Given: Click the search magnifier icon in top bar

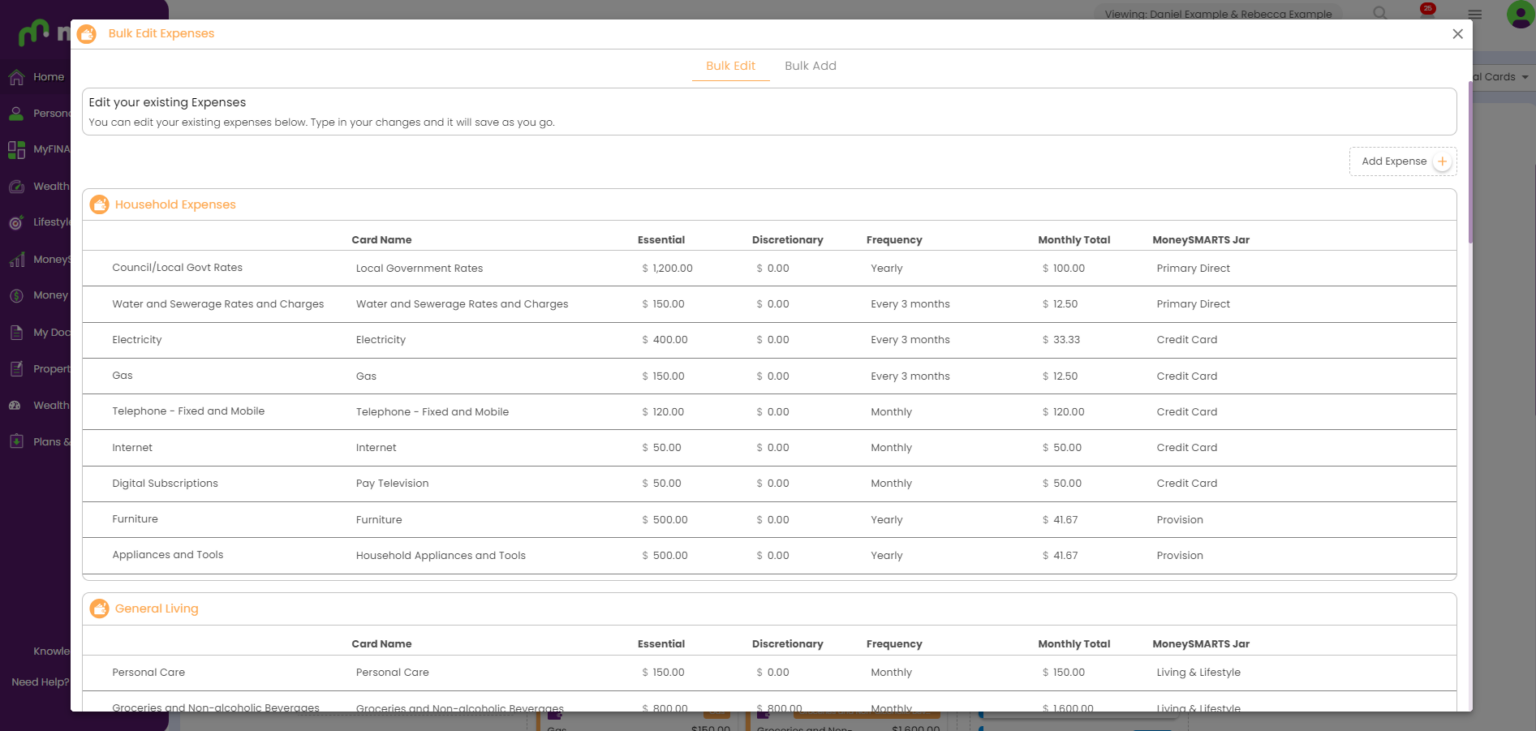Looking at the screenshot, I should click(1380, 13).
